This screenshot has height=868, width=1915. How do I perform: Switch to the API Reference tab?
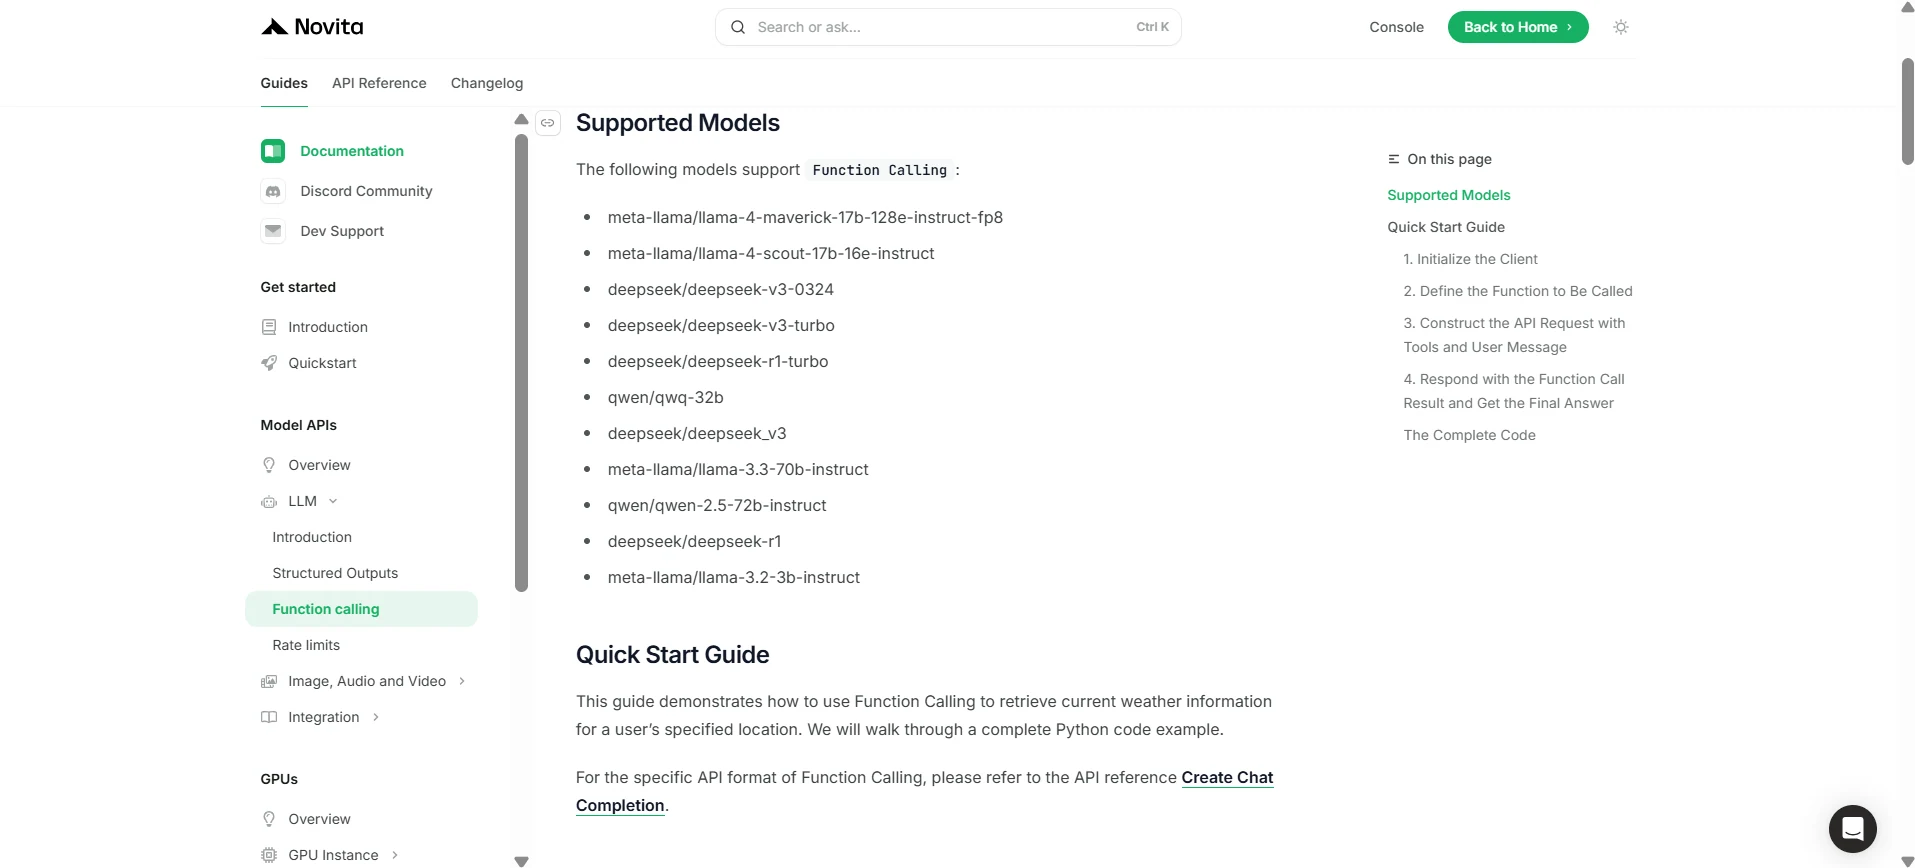coord(379,83)
